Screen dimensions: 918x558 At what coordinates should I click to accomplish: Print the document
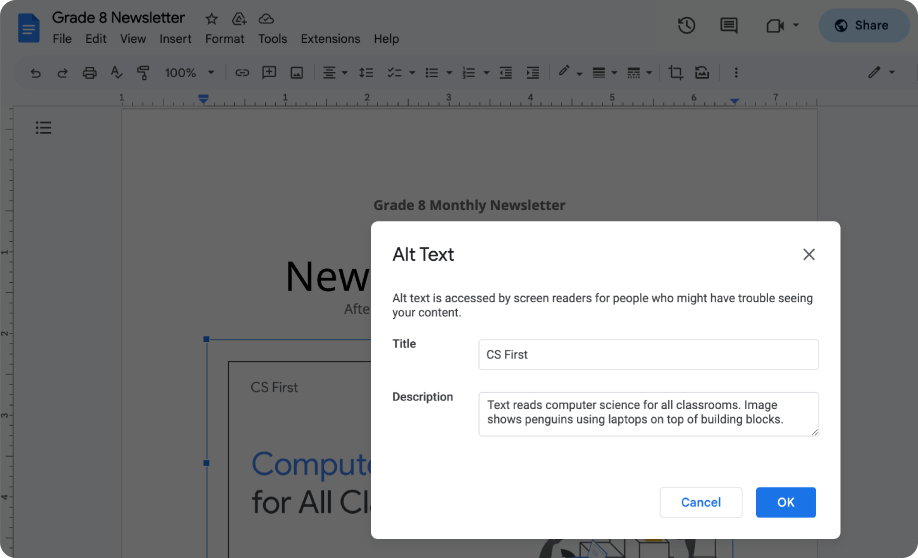[90, 73]
